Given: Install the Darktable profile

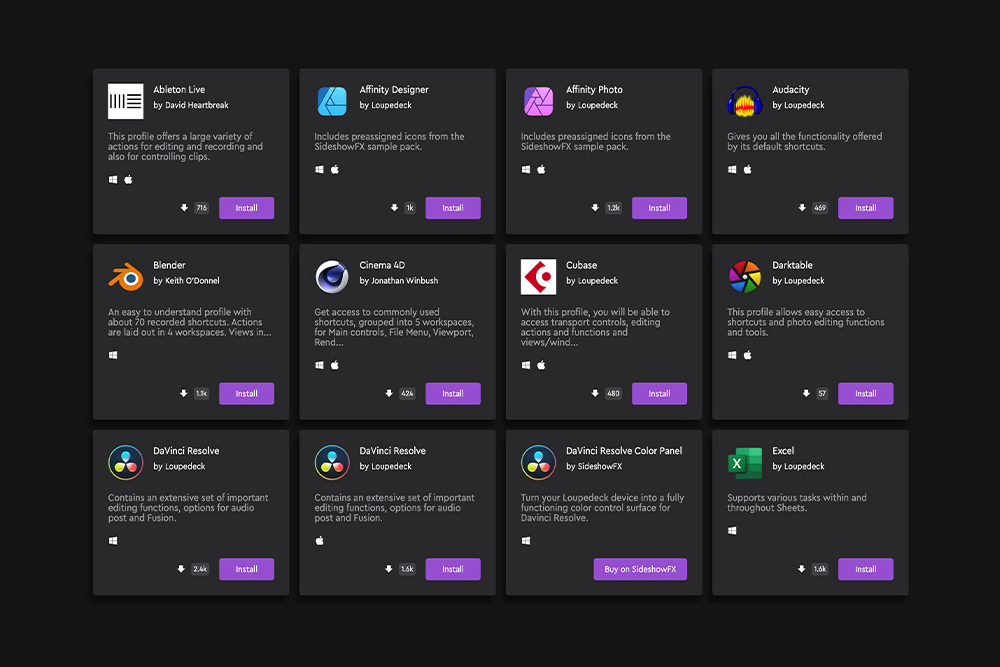Looking at the screenshot, I should 865,393.
